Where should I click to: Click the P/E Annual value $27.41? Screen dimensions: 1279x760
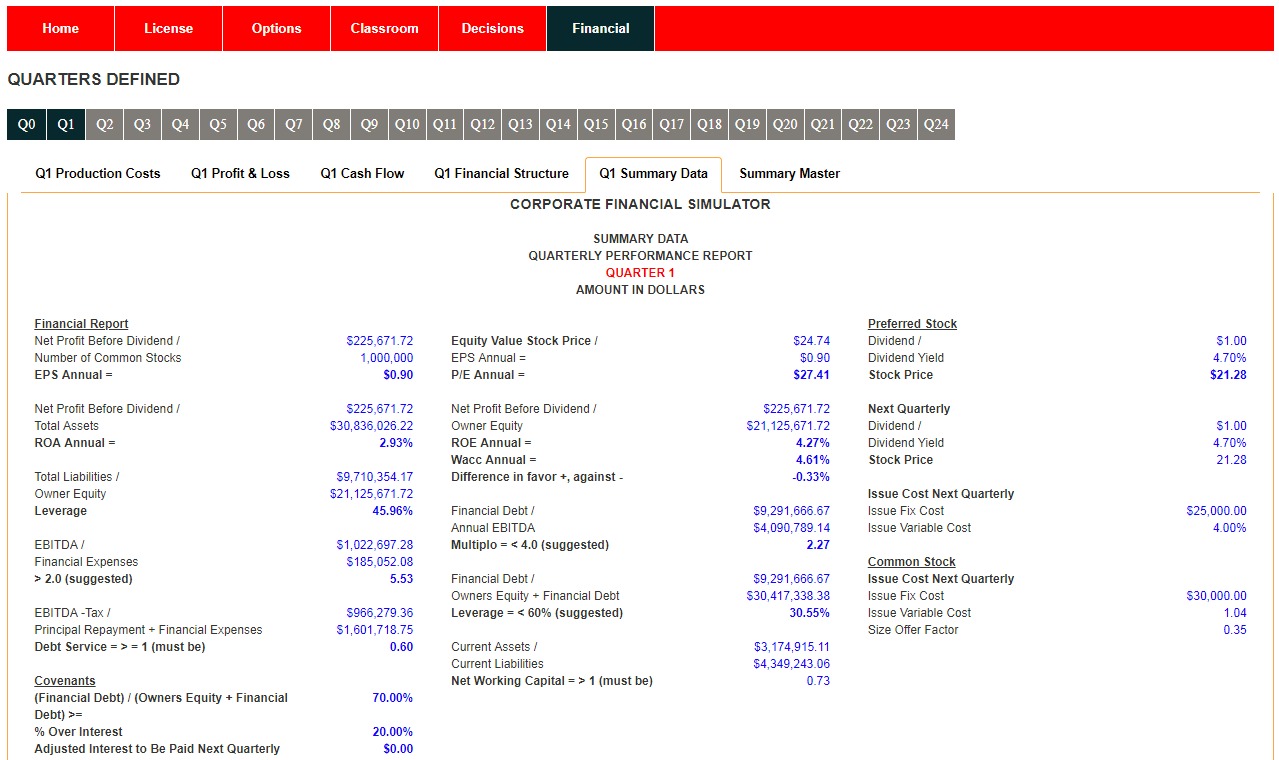pyautogui.click(x=811, y=375)
